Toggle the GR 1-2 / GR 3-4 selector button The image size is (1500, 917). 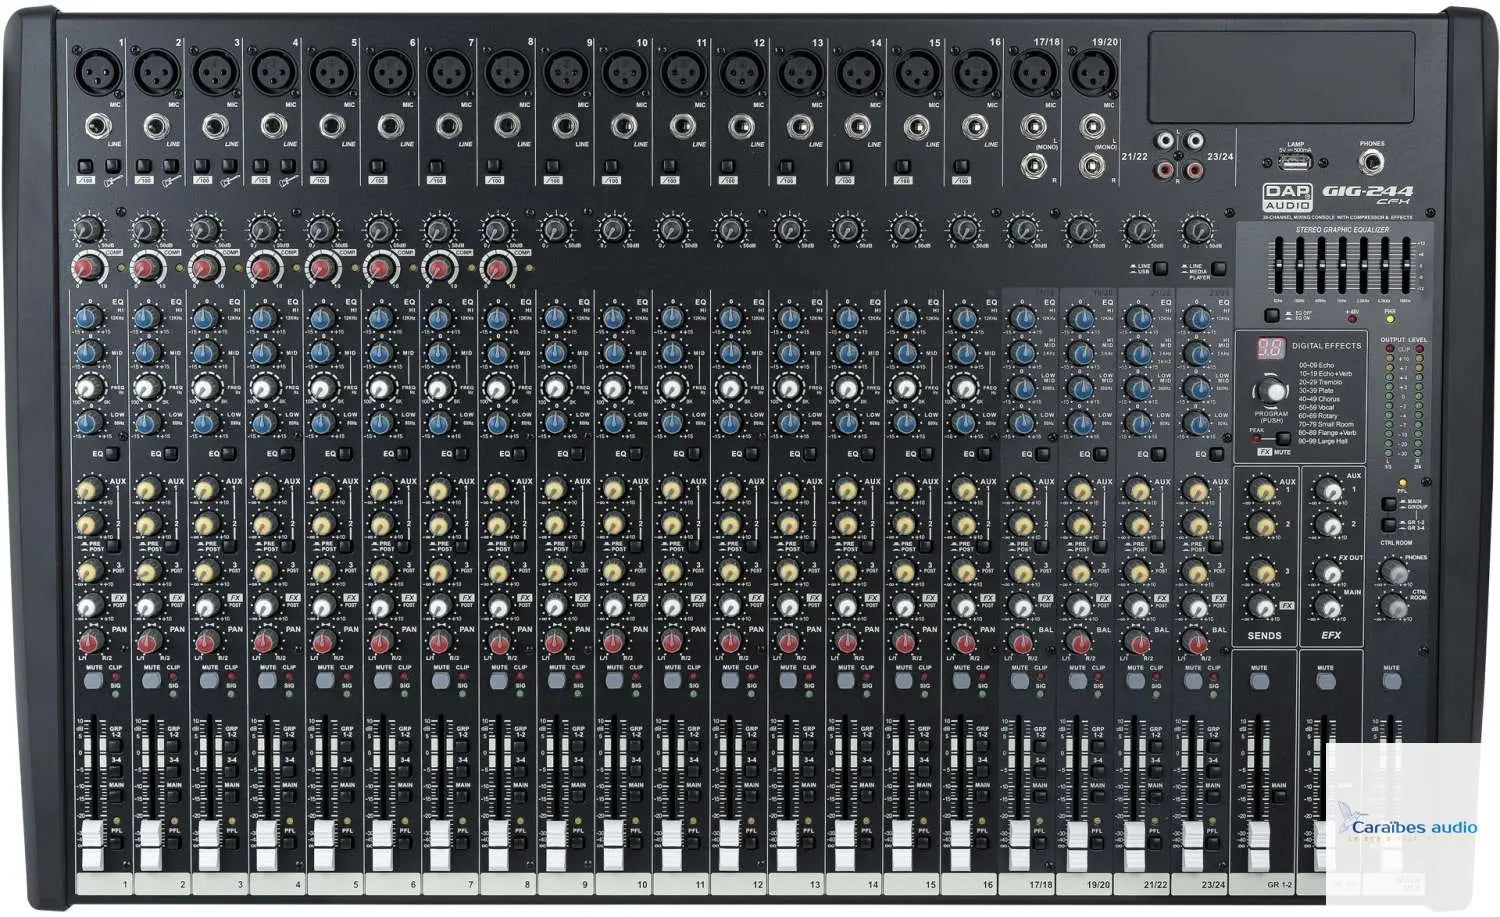pos(1389,523)
